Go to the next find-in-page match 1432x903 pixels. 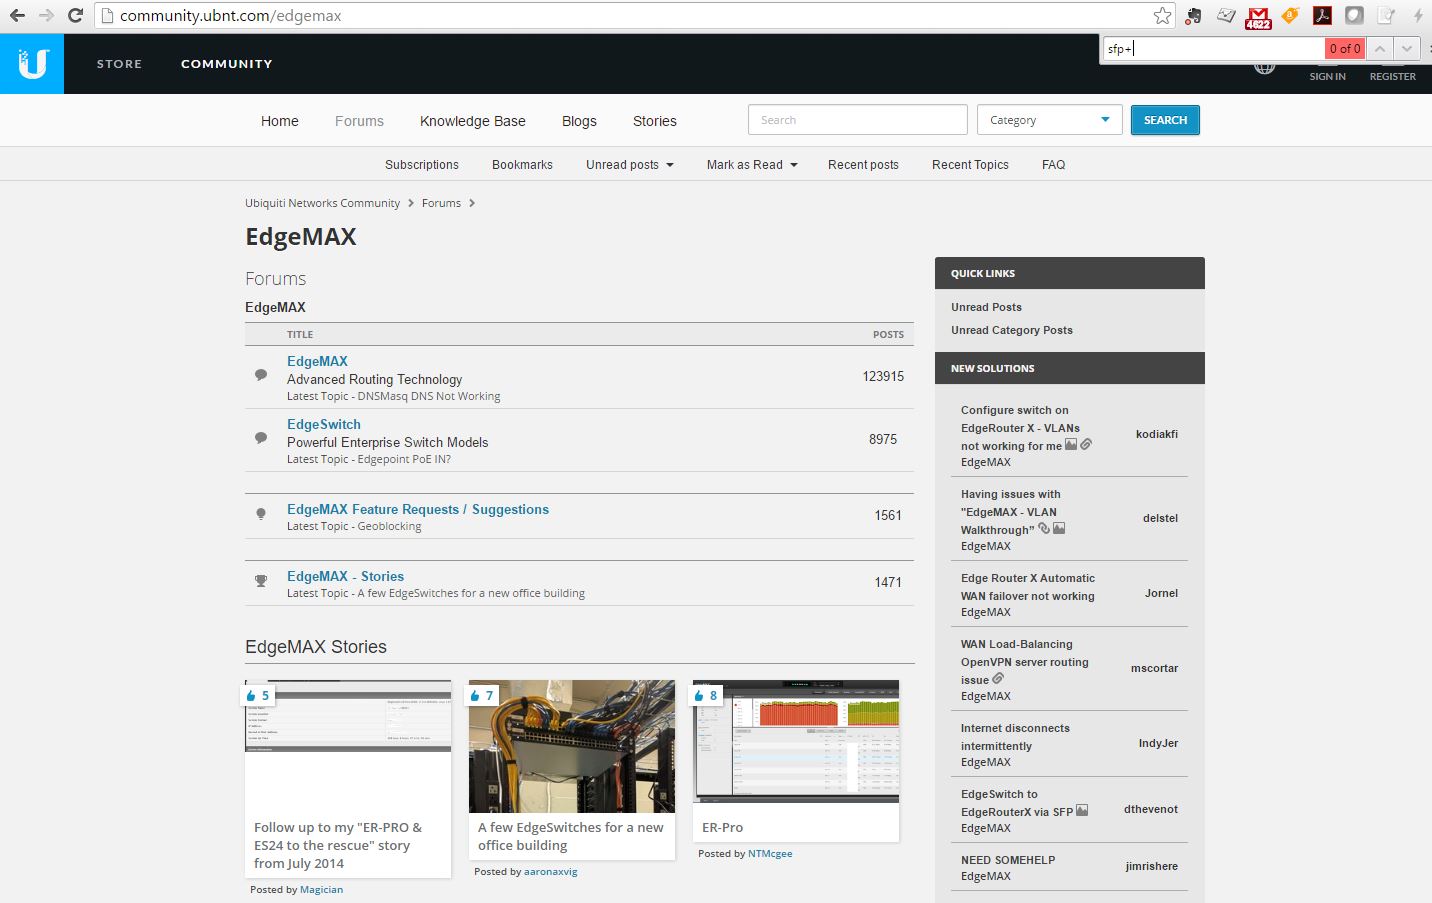(x=1407, y=48)
